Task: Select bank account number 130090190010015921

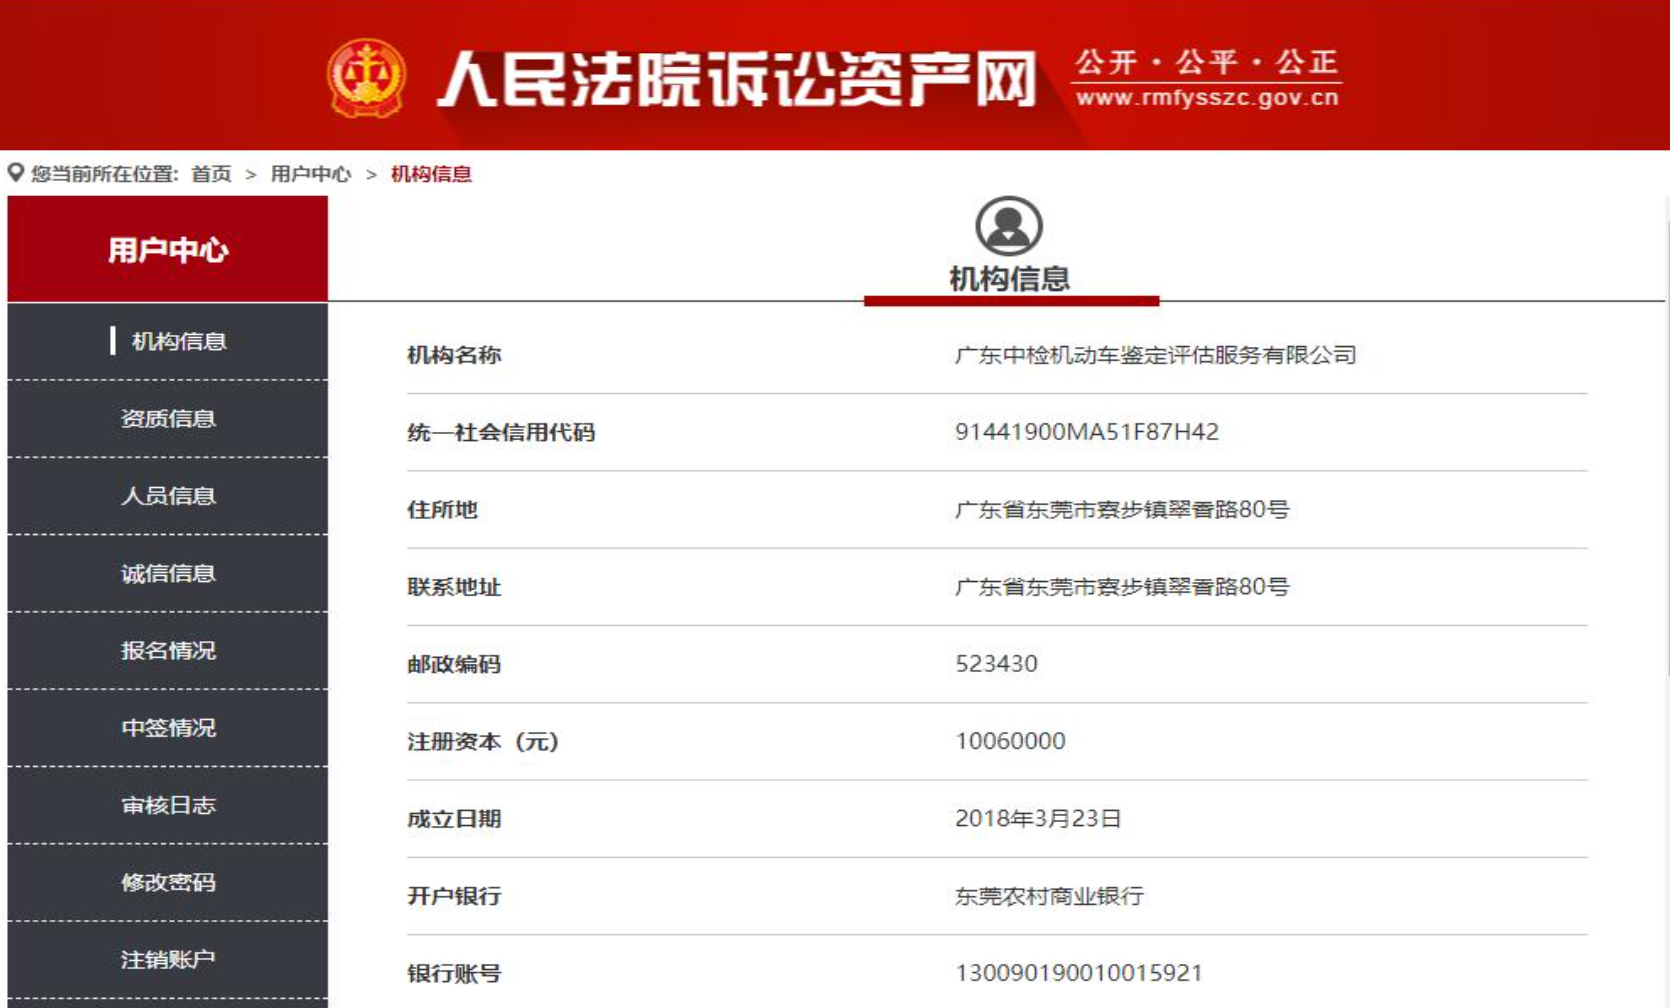Action: click(x=1079, y=973)
